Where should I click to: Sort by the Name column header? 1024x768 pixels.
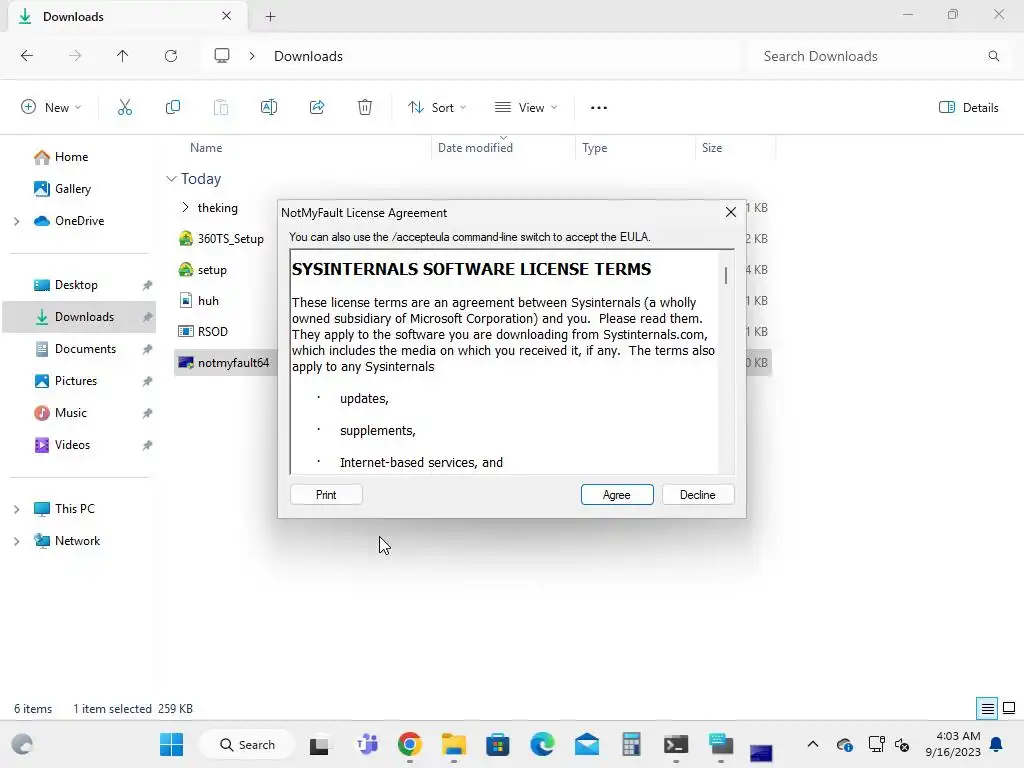(x=206, y=148)
